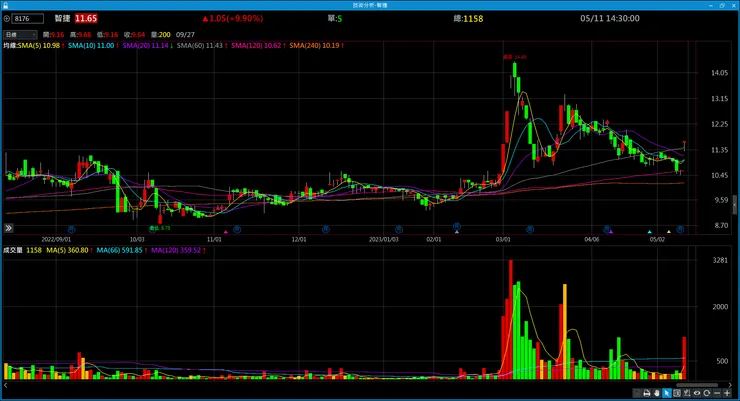The width and height of the screenshot is (740, 401).
Task: Click the split panel layout icon
Action: (677, 393)
